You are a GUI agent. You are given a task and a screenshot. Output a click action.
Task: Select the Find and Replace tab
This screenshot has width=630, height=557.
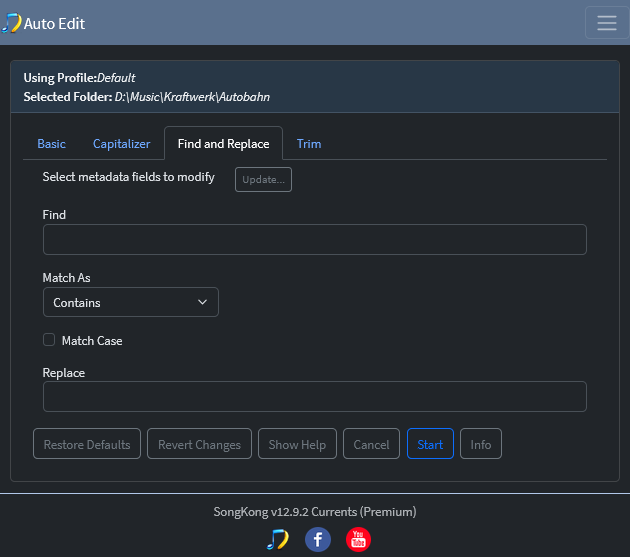point(223,144)
